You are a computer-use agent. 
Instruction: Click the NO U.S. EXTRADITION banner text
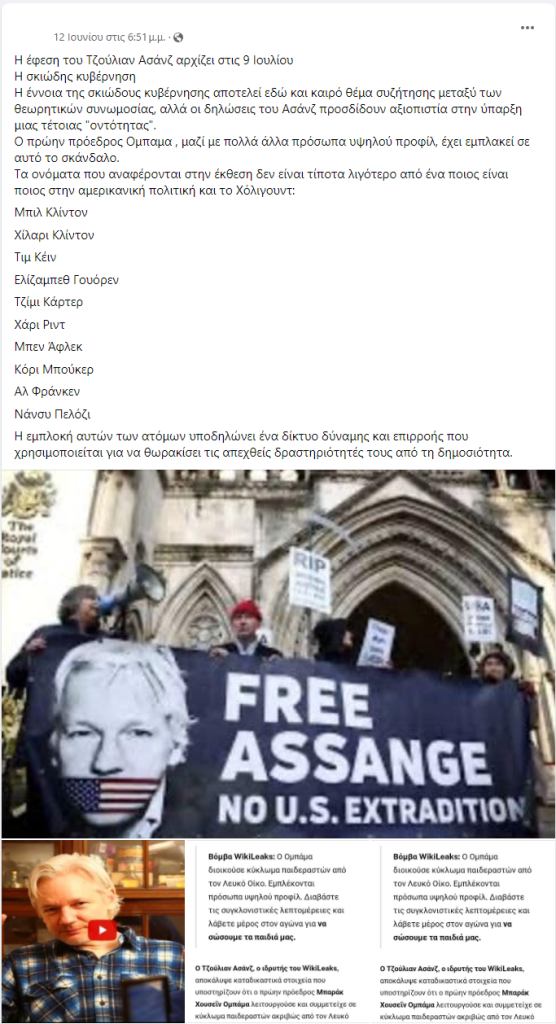point(371,808)
